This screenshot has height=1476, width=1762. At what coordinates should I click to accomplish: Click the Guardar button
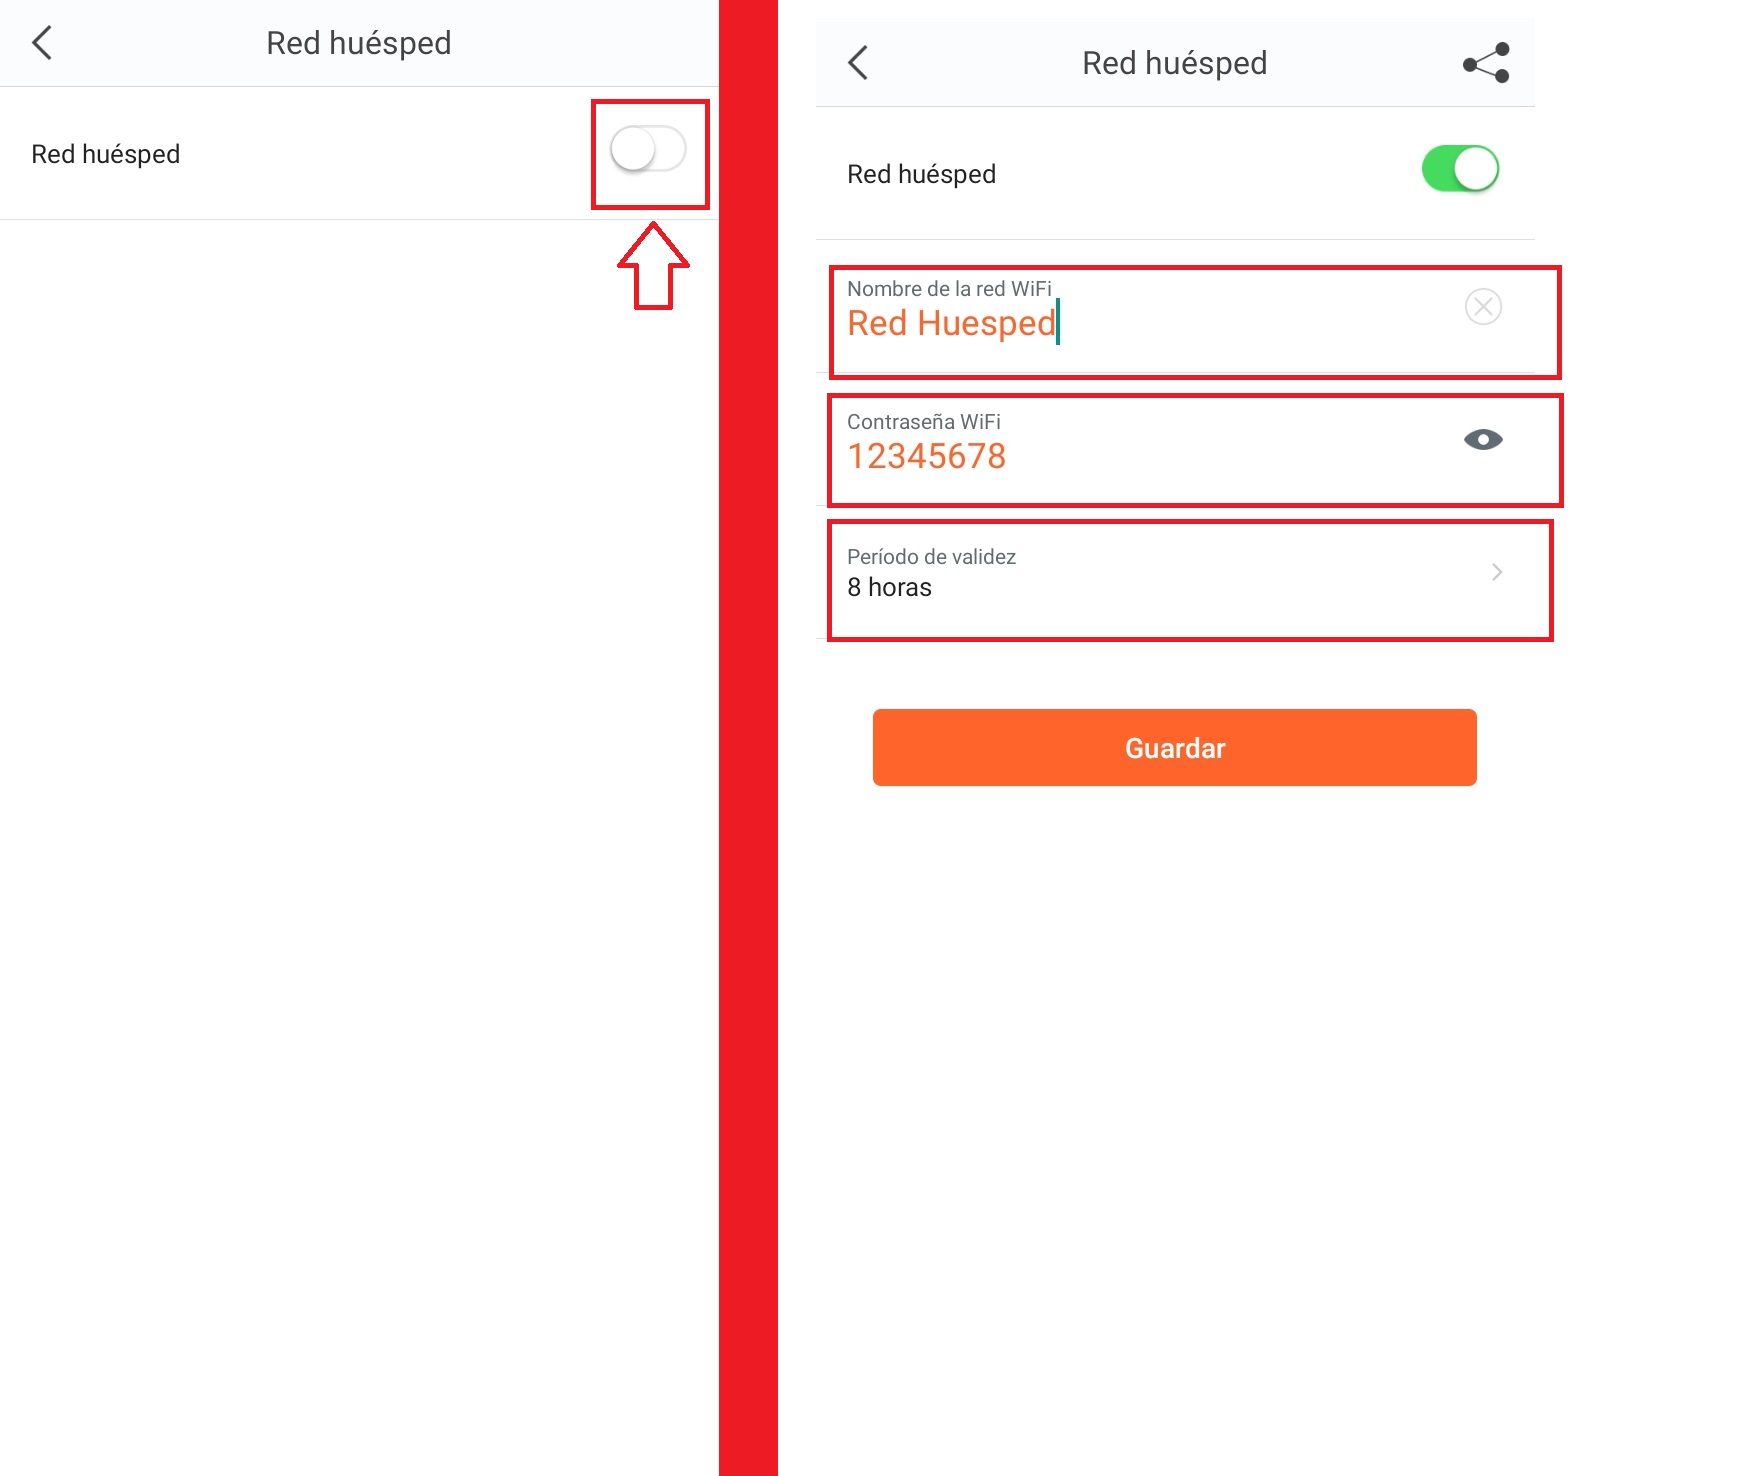pos(1174,748)
